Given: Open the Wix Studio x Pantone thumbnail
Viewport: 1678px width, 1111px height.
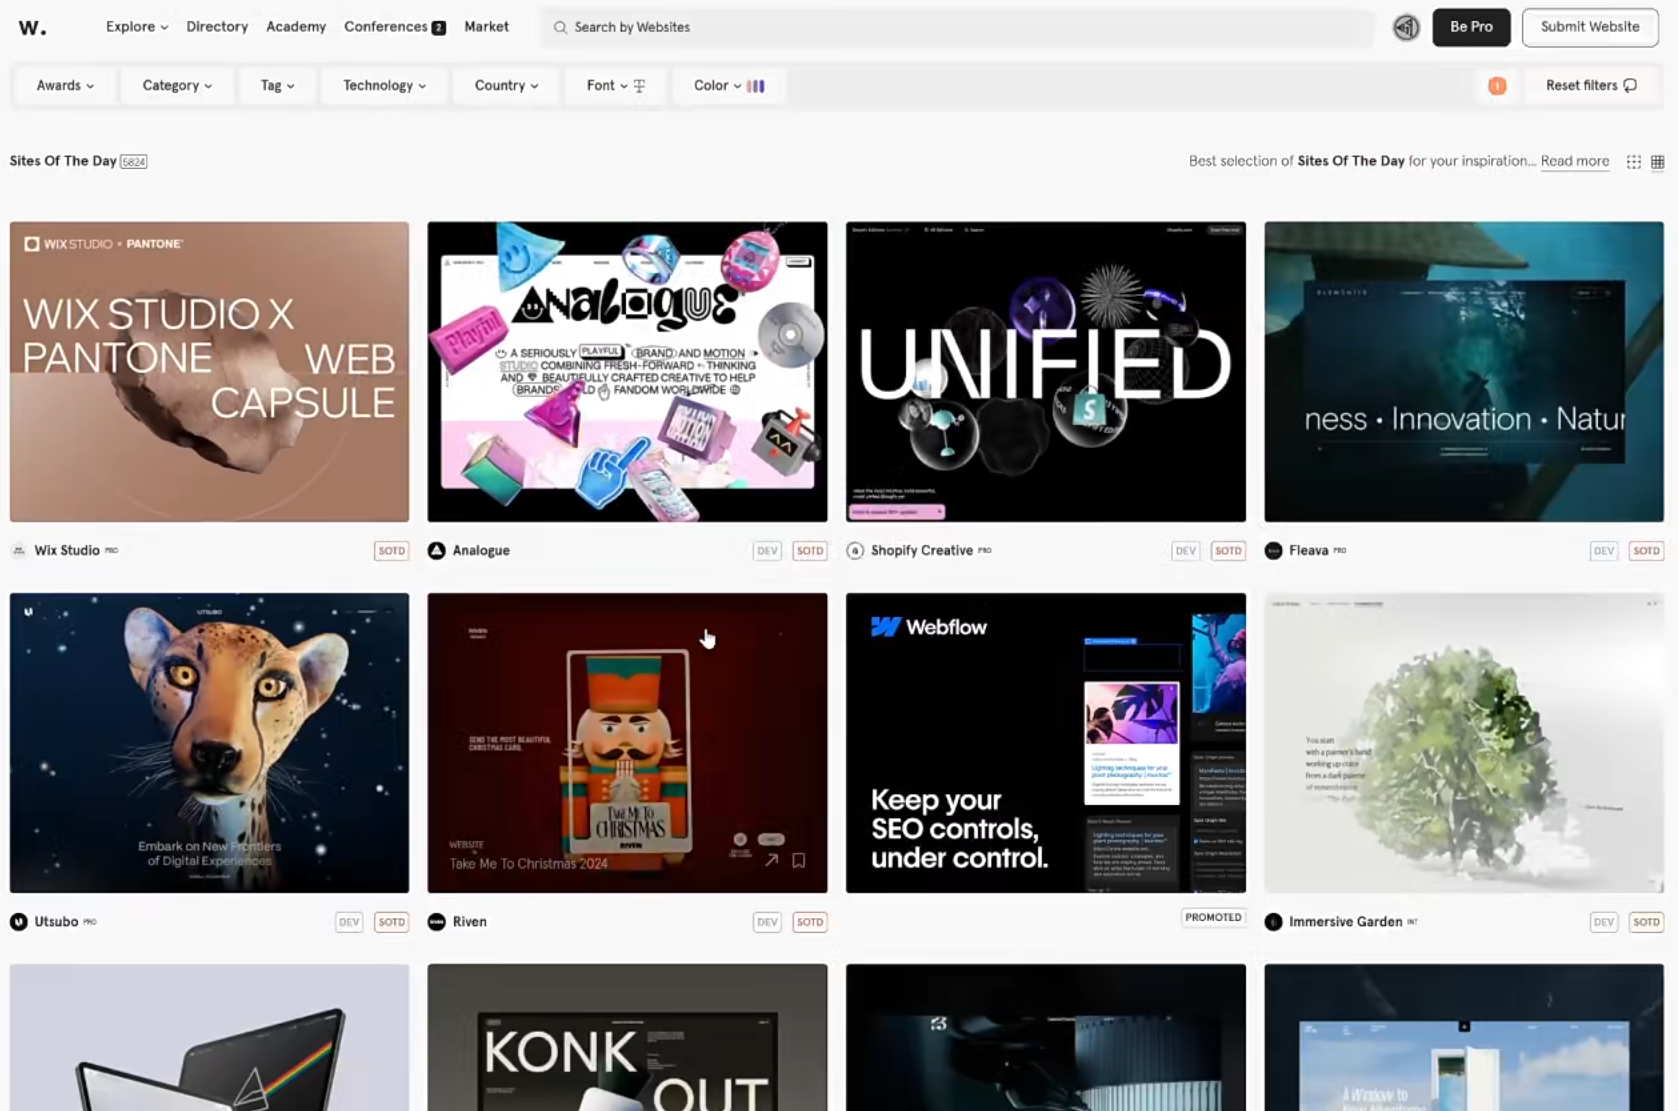Looking at the screenshot, I should pyautogui.click(x=209, y=372).
